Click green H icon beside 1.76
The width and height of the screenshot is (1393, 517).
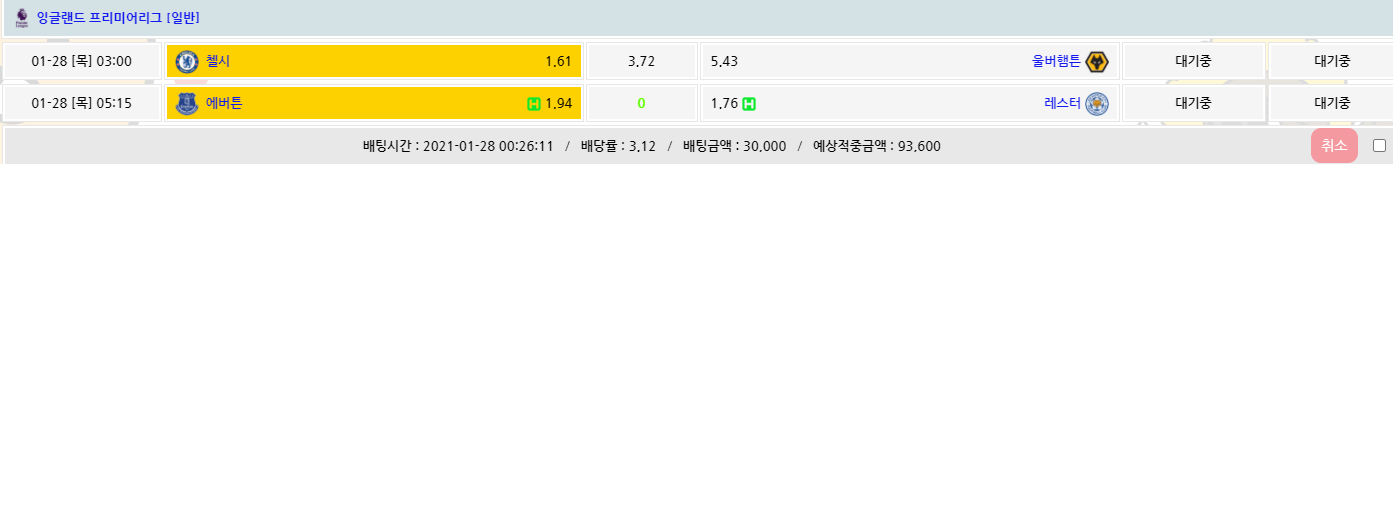[x=749, y=104]
